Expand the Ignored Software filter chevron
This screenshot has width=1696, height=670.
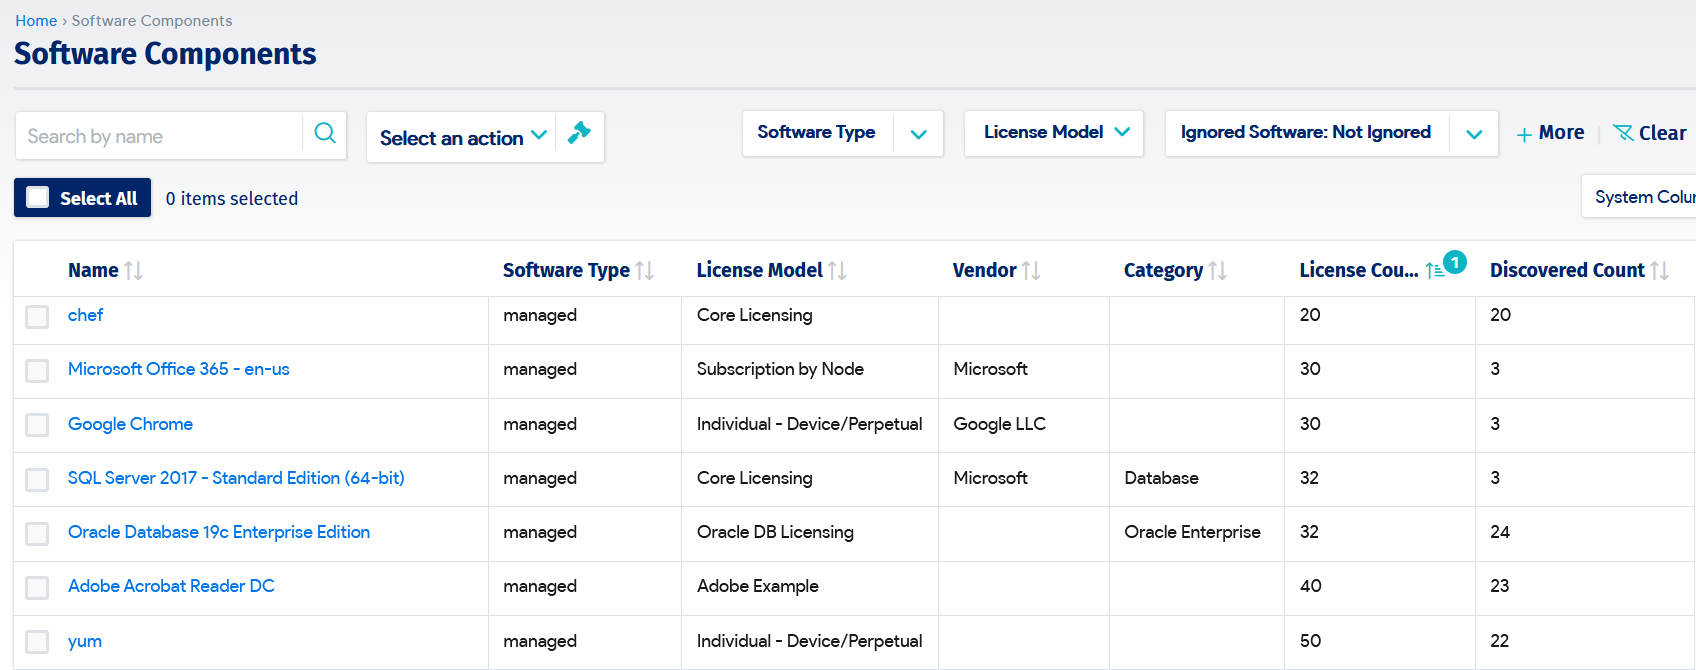(x=1474, y=134)
